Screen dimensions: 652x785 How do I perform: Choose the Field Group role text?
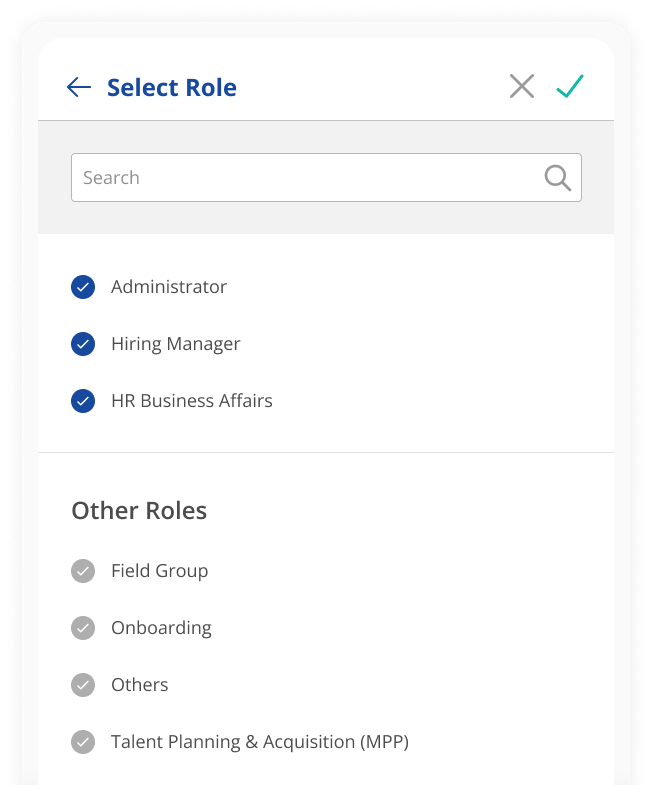pyautogui.click(x=159, y=571)
